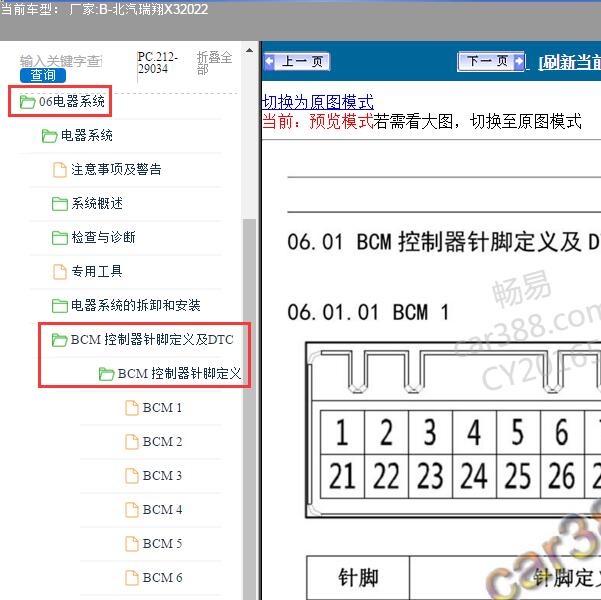601x600 pixels.
Task: Select 专用工具 tree entry
Action: (97, 271)
